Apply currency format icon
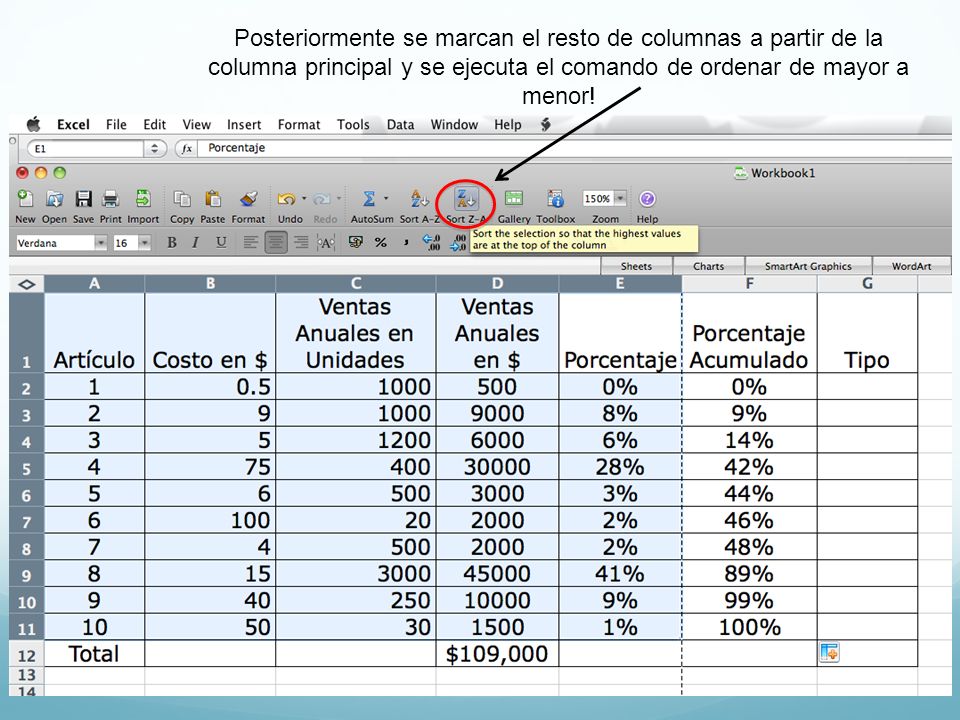Image resolution: width=960 pixels, height=720 pixels. (x=355, y=242)
